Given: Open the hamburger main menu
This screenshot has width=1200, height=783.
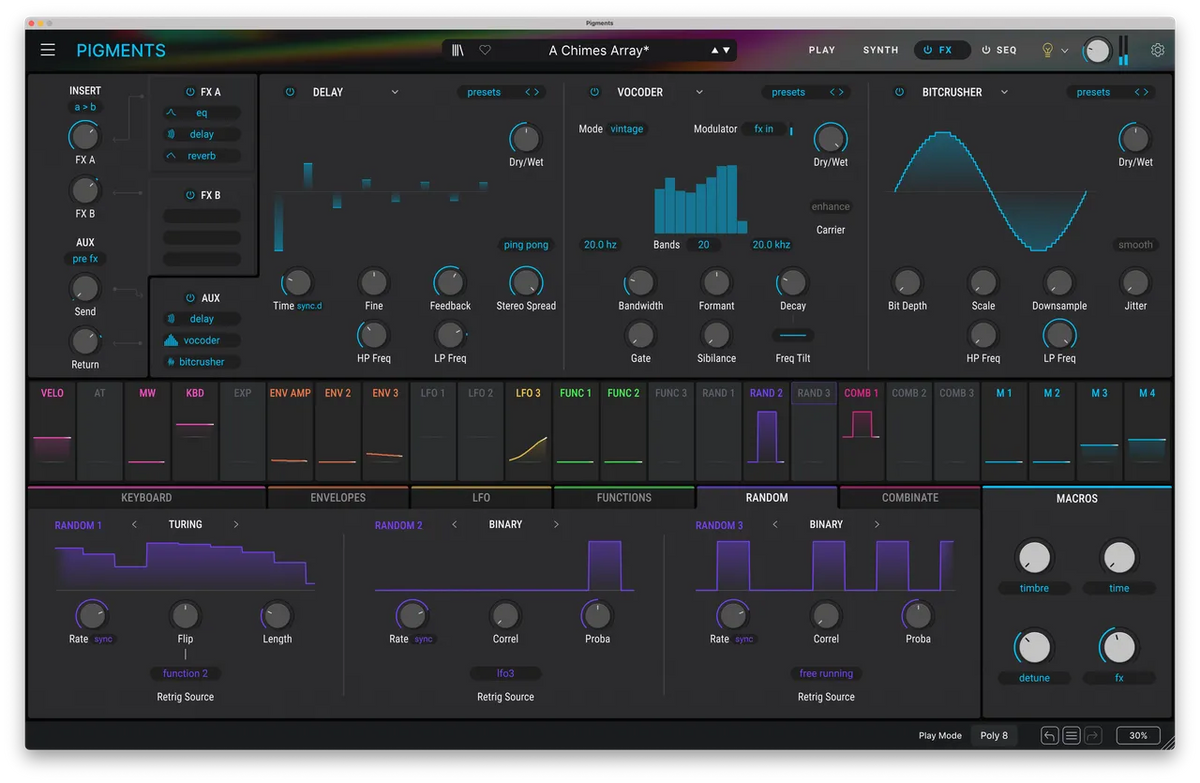Looking at the screenshot, I should 48,50.
